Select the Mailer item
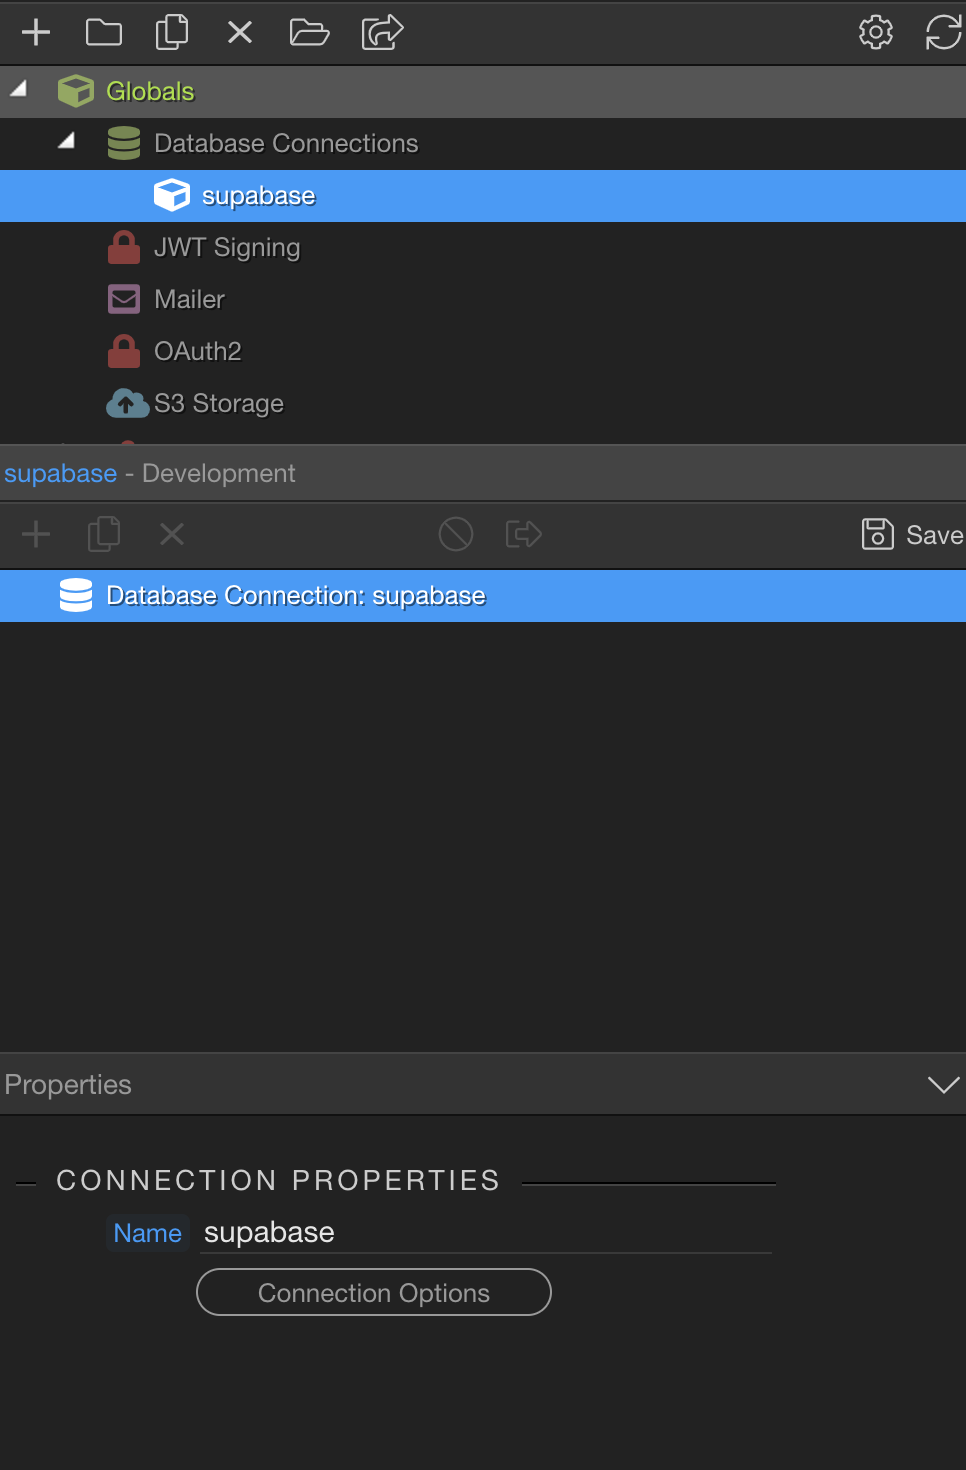966x1470 pixels. point(189,299)
